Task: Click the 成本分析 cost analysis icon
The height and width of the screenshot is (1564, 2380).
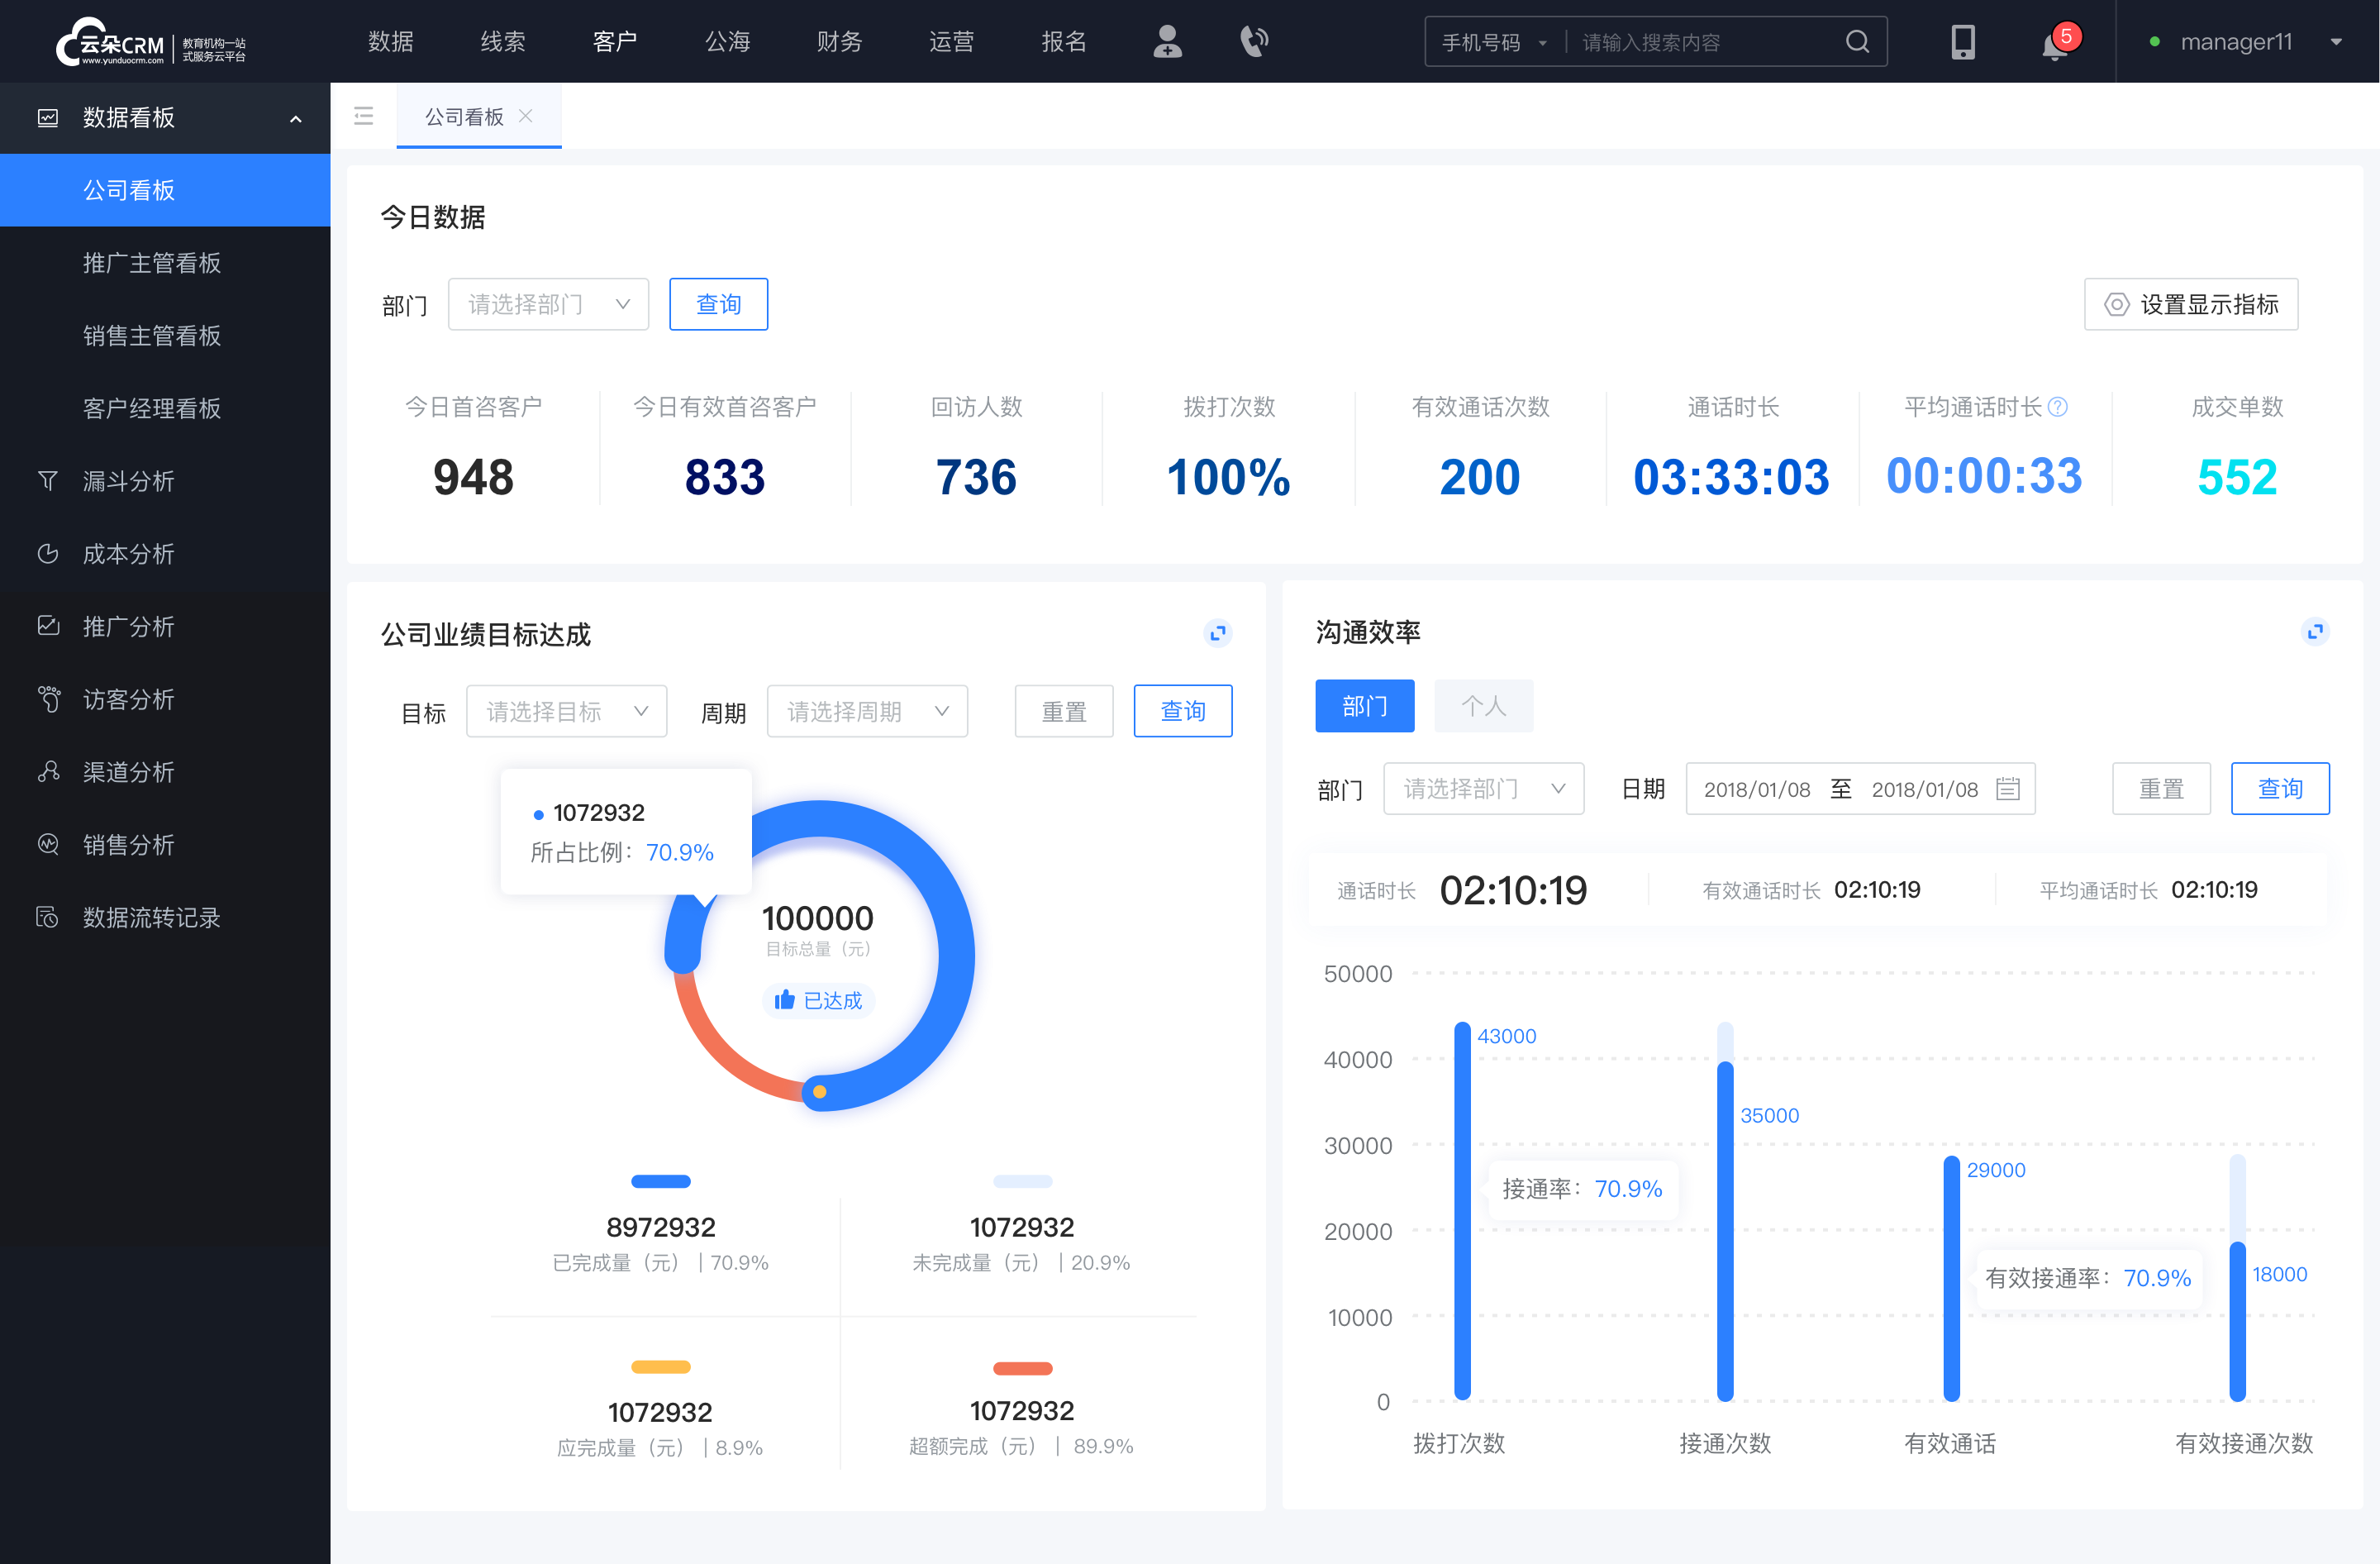Action: [x=47, y=551]
